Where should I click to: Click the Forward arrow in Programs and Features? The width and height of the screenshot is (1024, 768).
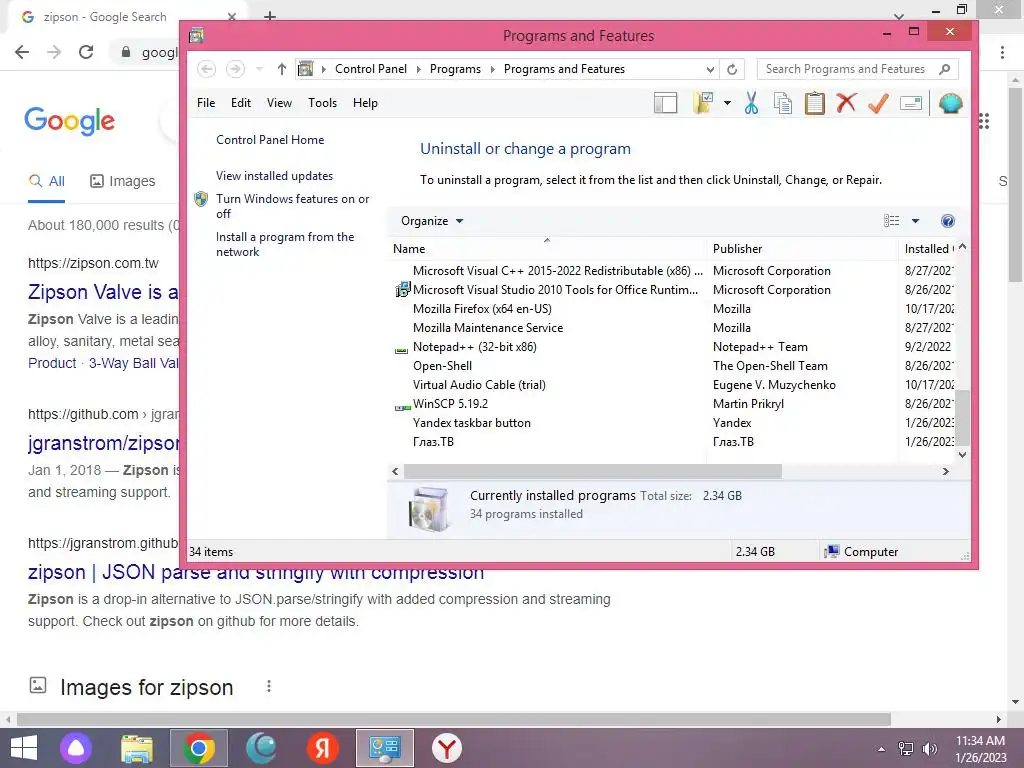[235, 69]
